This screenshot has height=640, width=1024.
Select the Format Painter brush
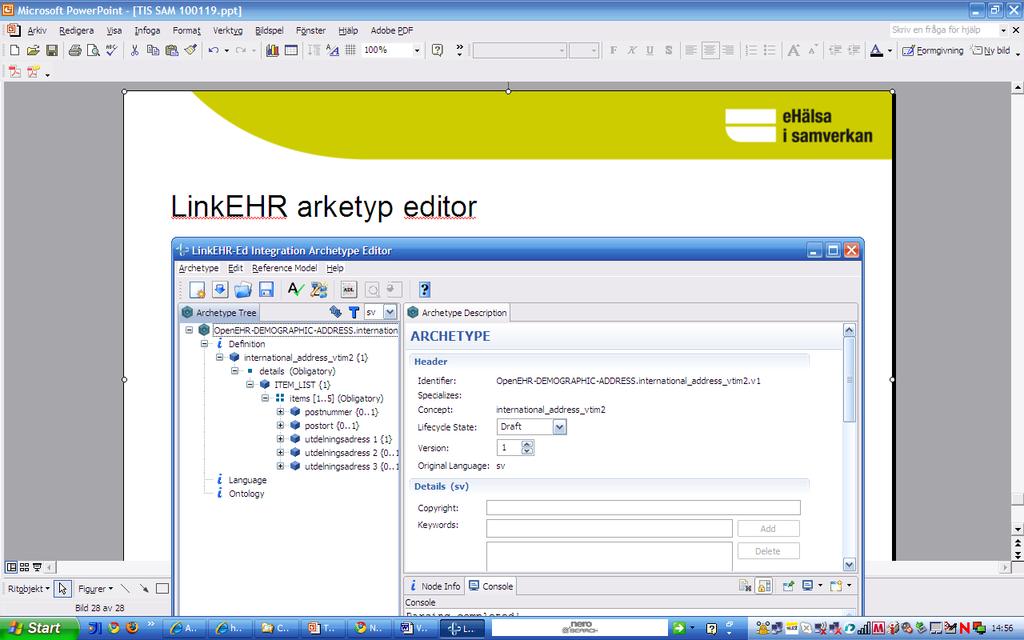point(190,50)
